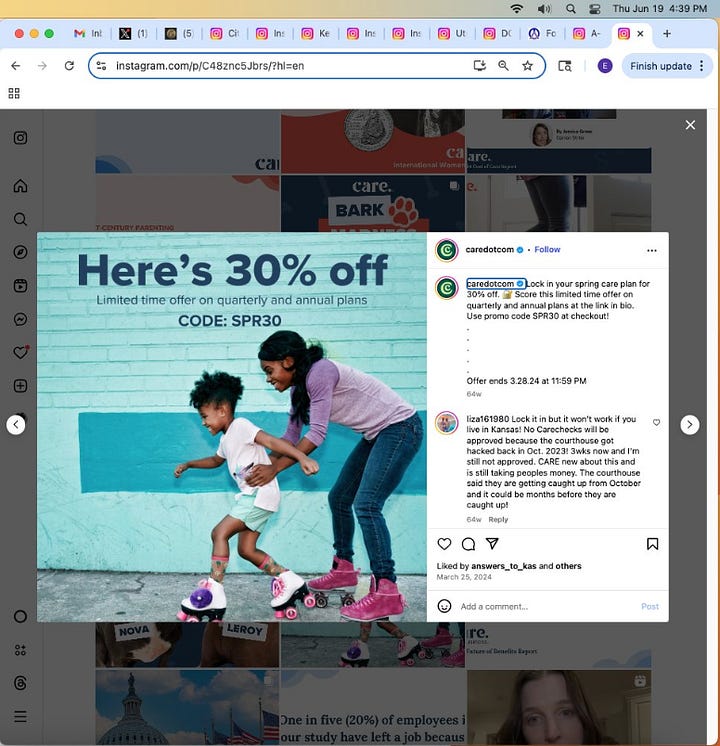This screenshot has width=720, height=746.
Task: Open post options three-dot menu
Action: click(651, 250)
